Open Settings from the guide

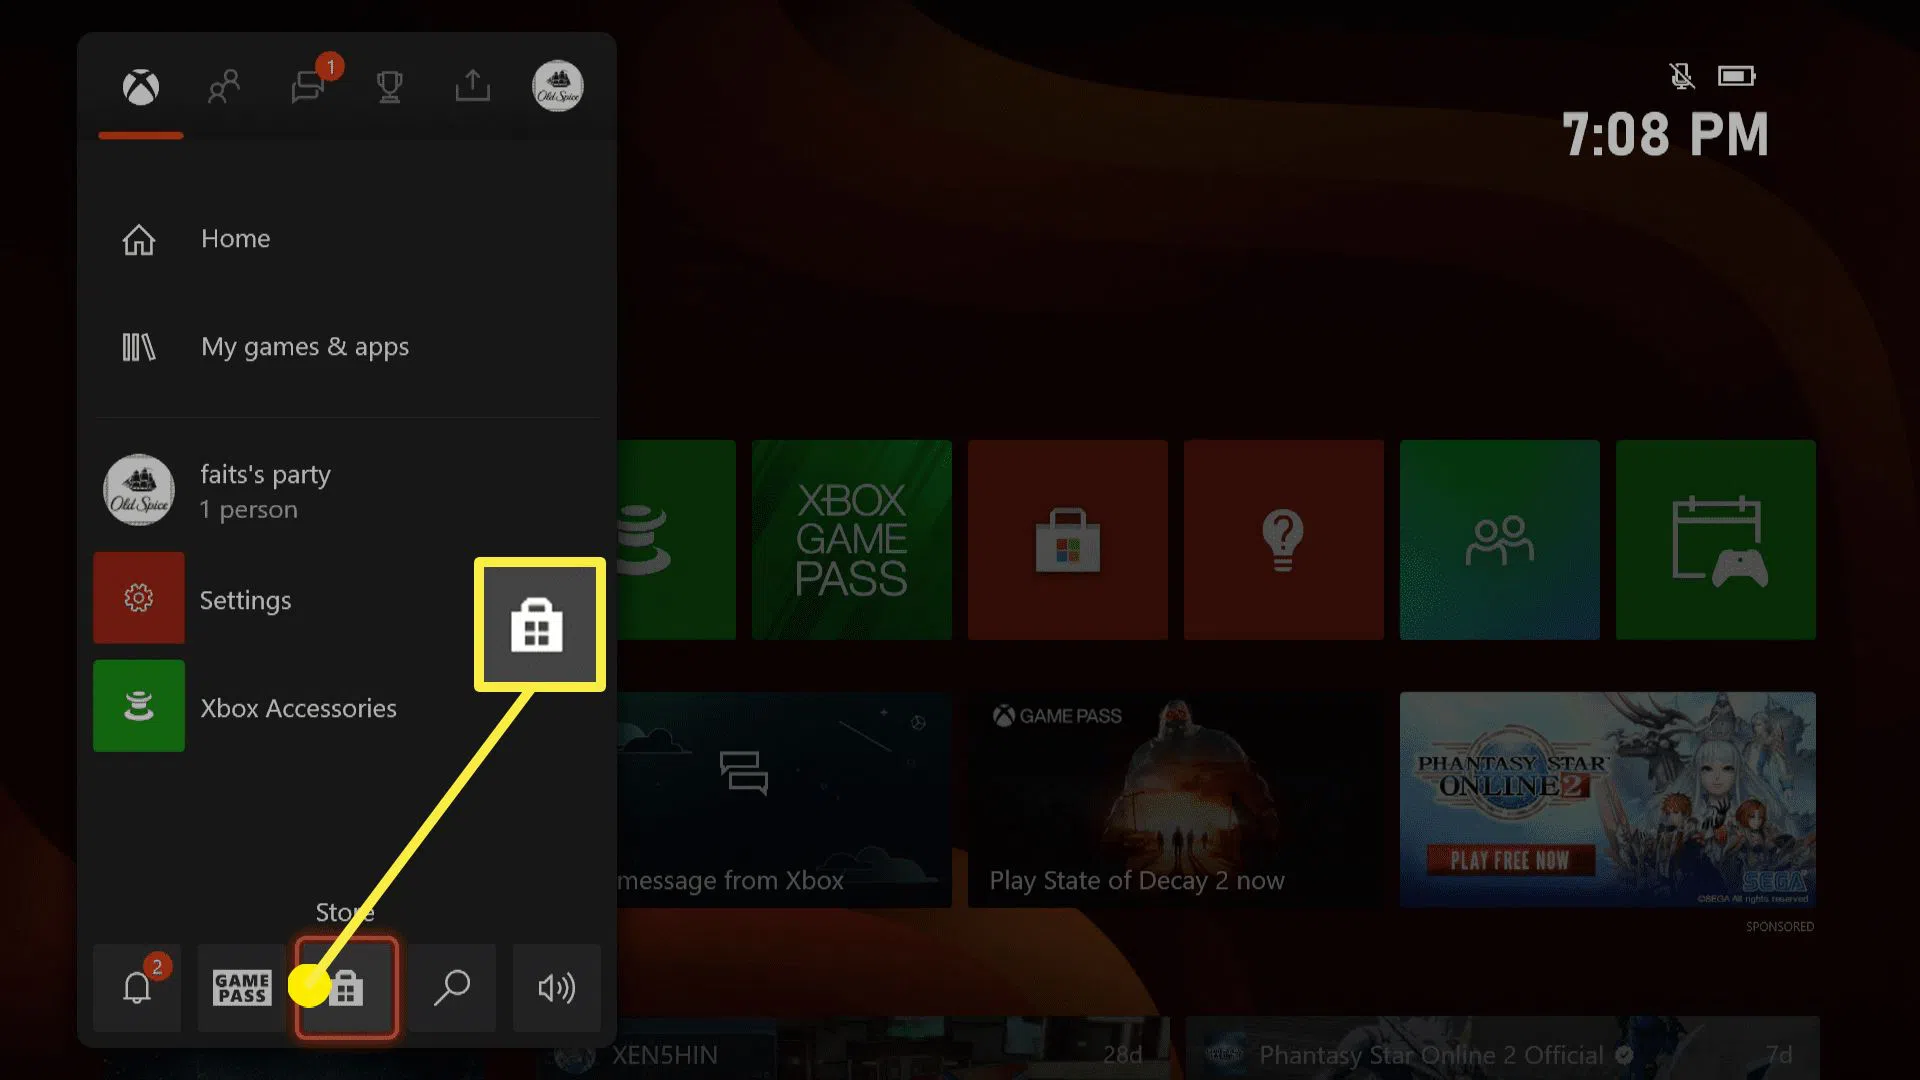245,599
